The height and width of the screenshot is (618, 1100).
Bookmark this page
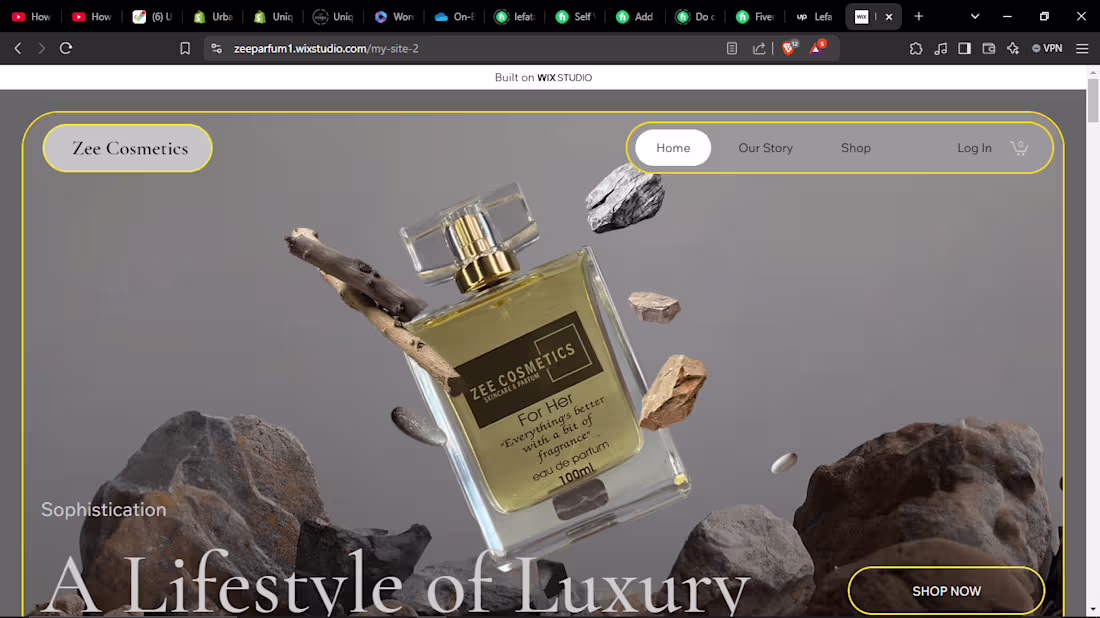(x=185, y=48)
